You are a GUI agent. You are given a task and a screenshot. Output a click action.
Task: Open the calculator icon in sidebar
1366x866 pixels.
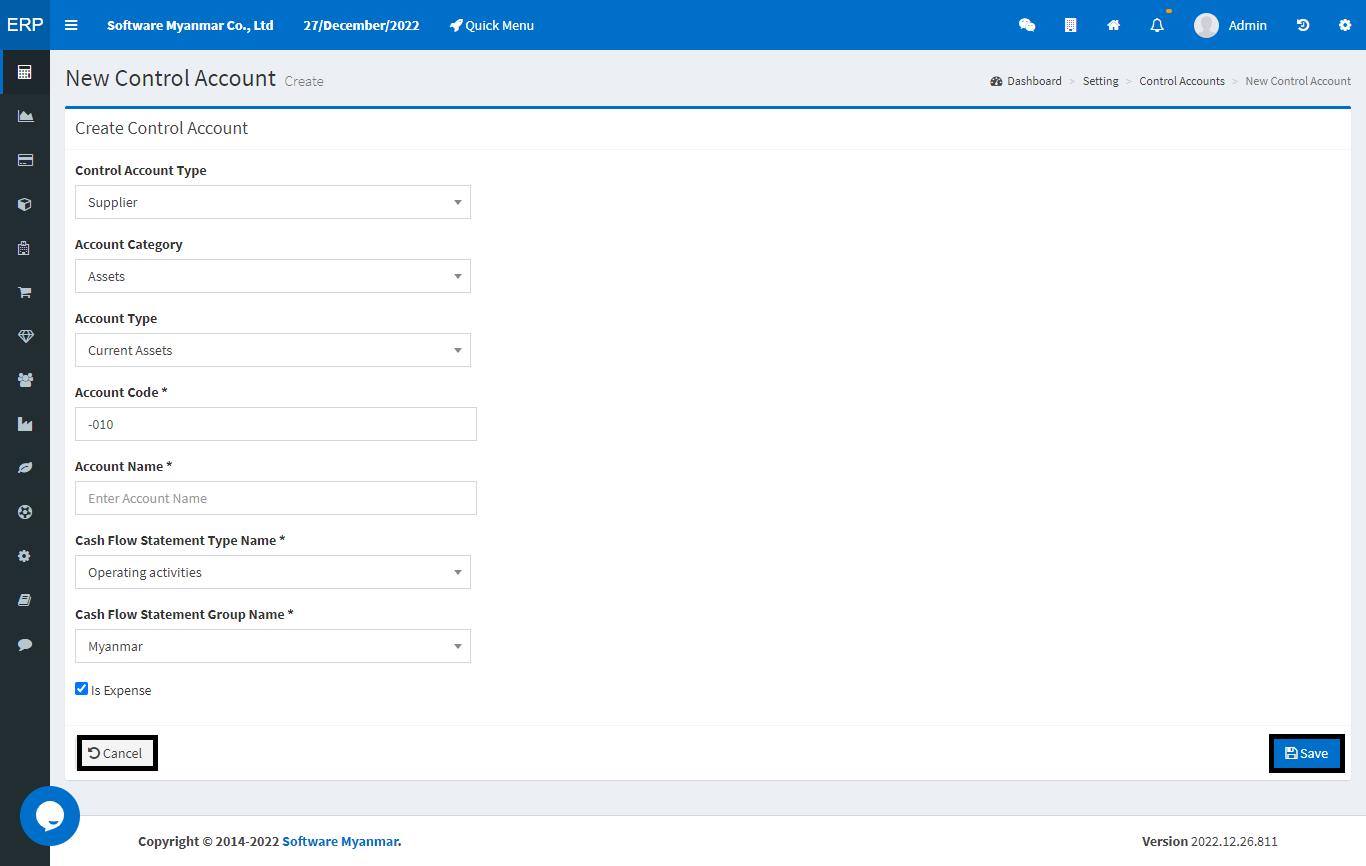[x=25, y=72]
